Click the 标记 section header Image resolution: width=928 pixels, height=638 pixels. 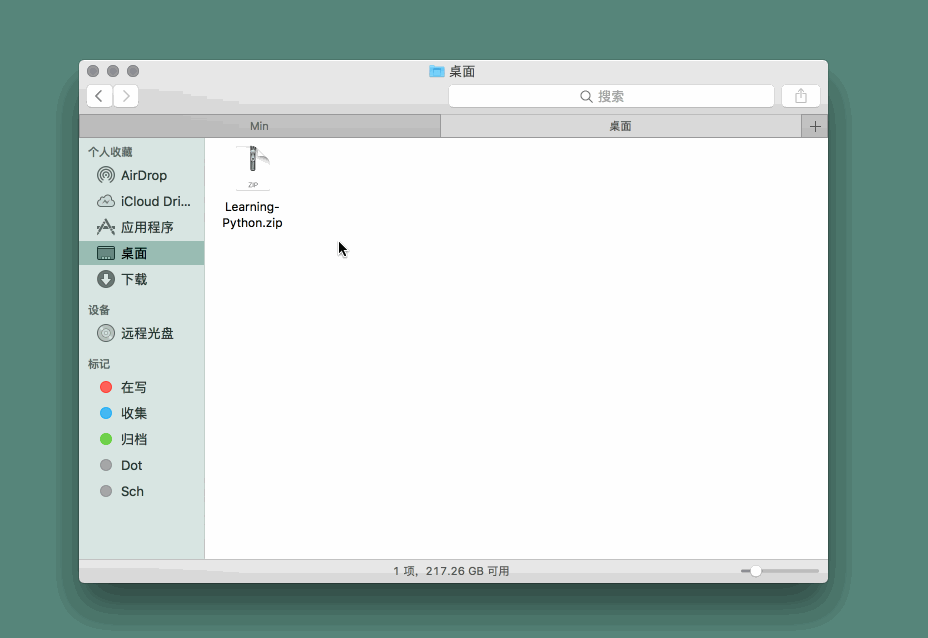click(x=99, y=364)
